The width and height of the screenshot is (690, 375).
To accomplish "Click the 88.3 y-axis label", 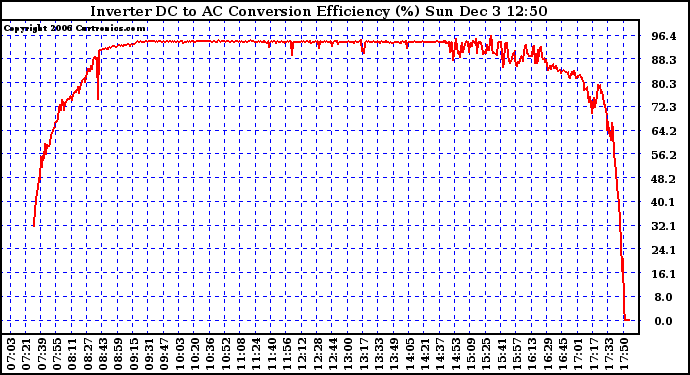I will pos(664,60).
